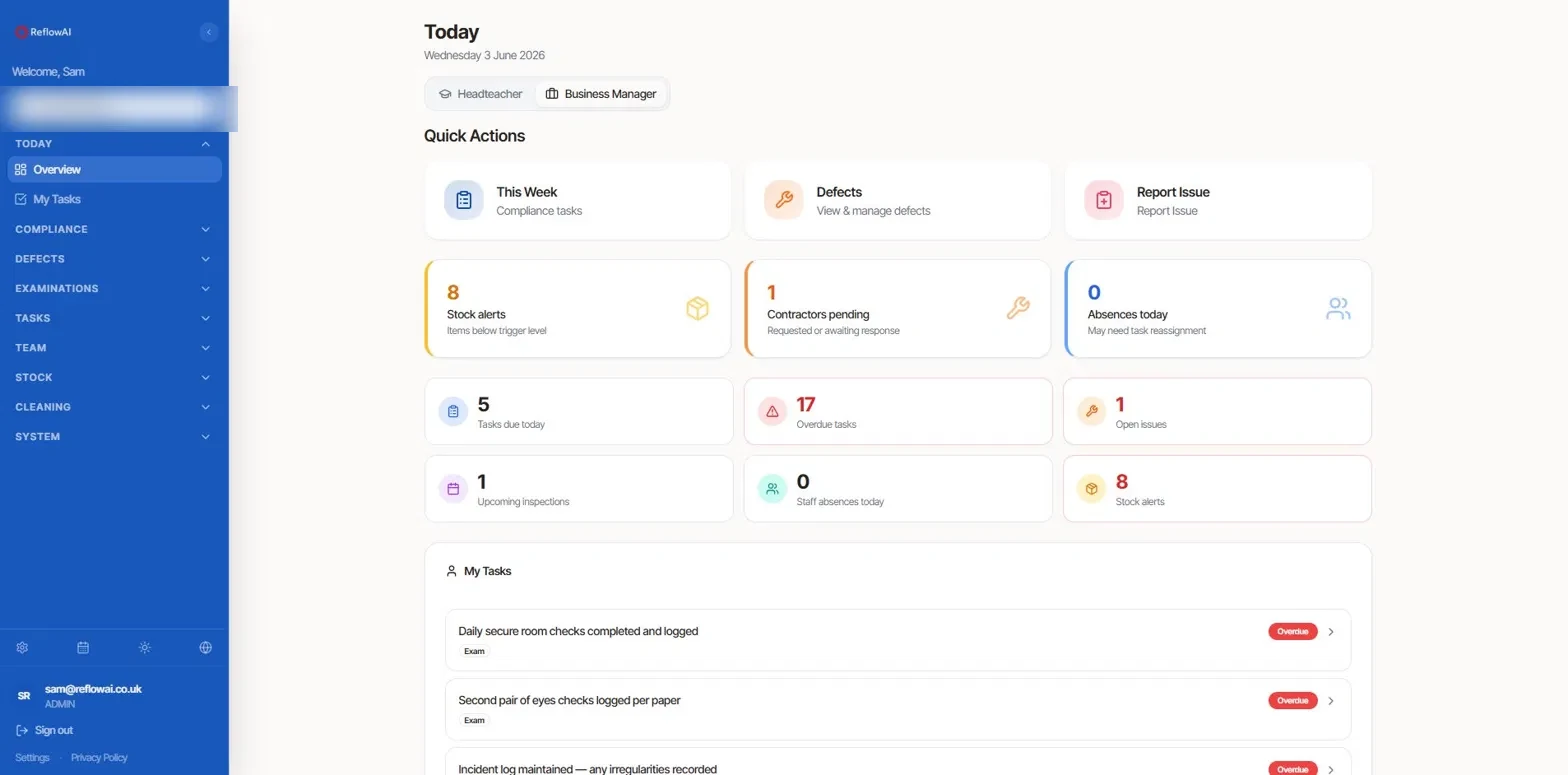This screenshot has width=1568, height=775.
Task: Open My Tasks in the sidebar
Action: (x=114, y=199)
